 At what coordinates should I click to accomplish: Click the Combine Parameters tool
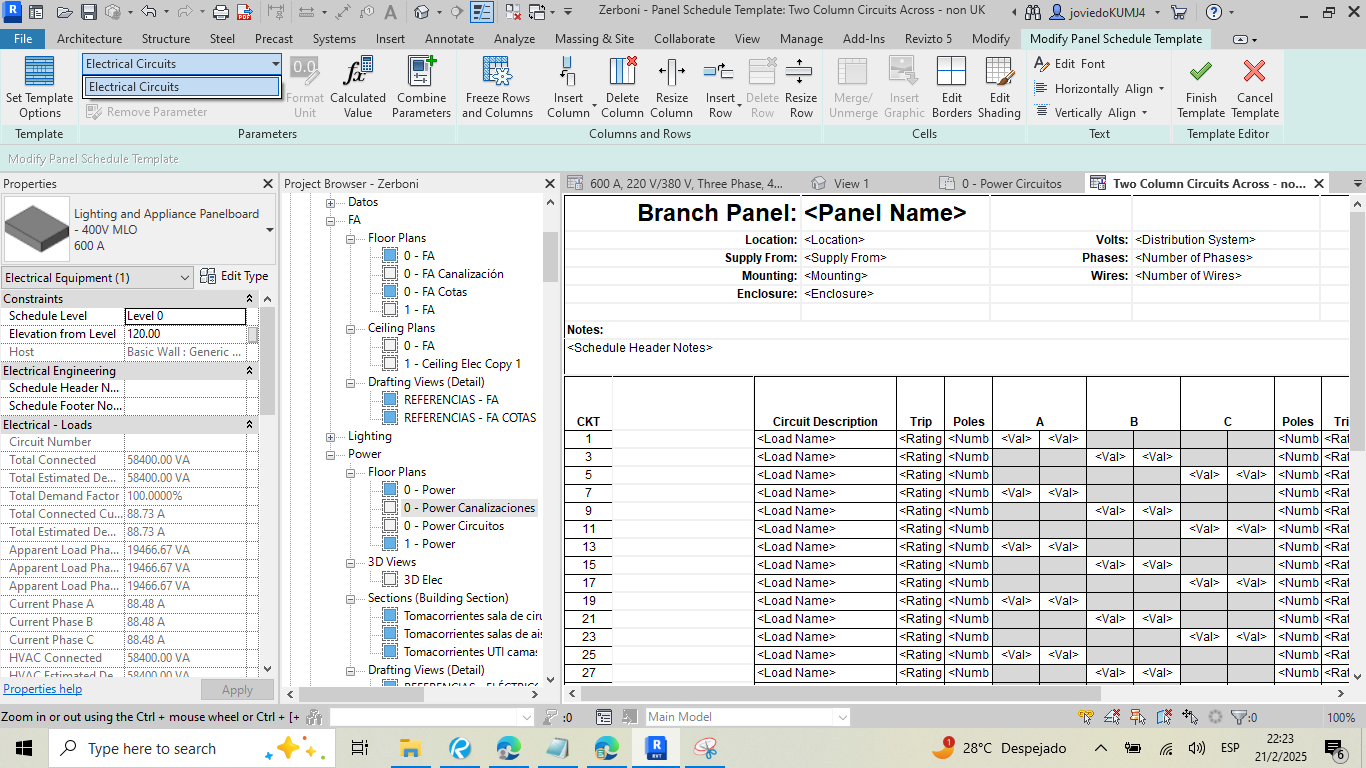(x=421, y=88)
